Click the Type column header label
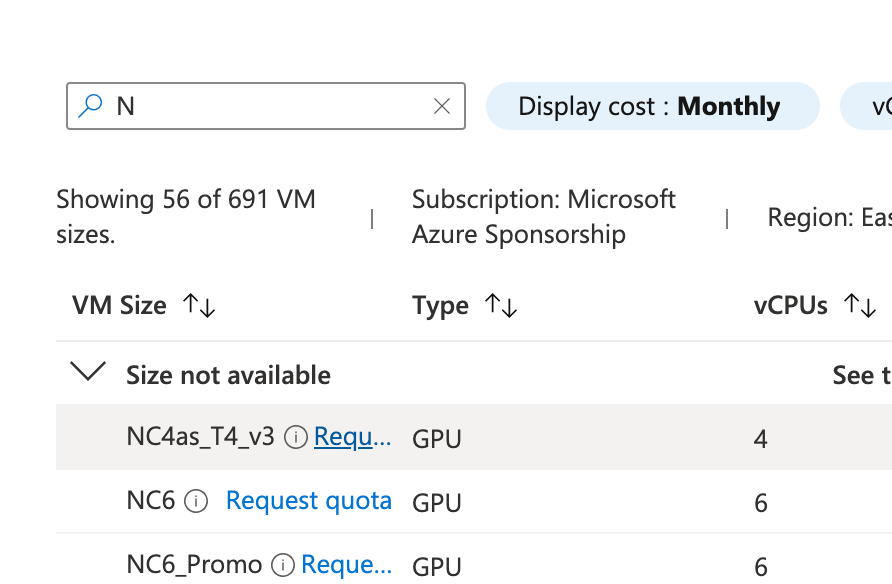This screenshot has height=584, width=892. (440, 306)
